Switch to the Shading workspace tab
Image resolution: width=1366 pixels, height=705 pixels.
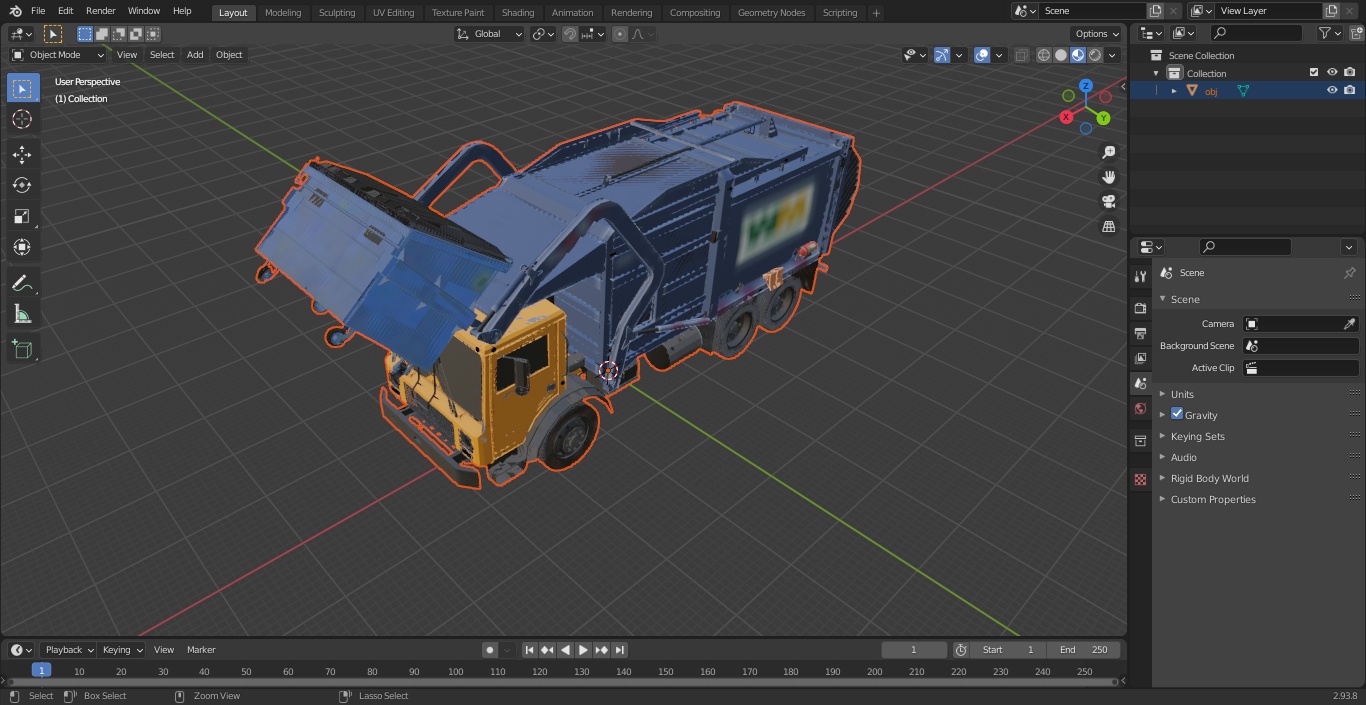pyautogui.click(x=518, y=13)
